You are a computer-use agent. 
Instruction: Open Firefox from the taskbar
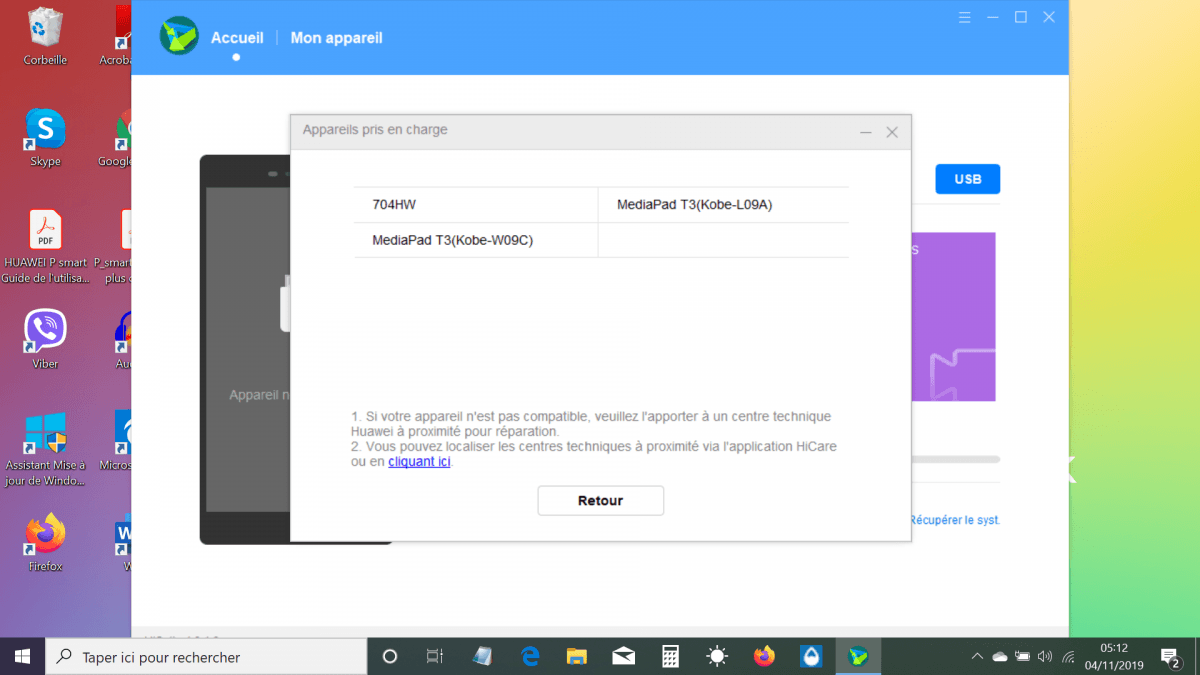(764, 657)
